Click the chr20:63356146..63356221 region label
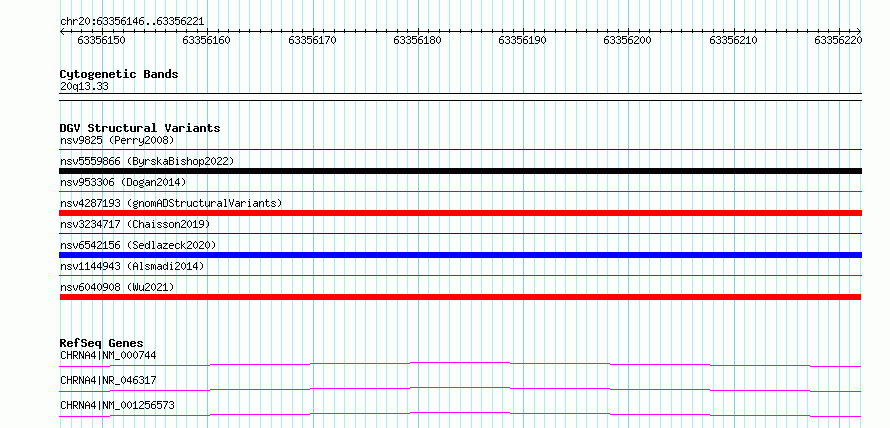The image size is (890, 428). click(132, 22)
